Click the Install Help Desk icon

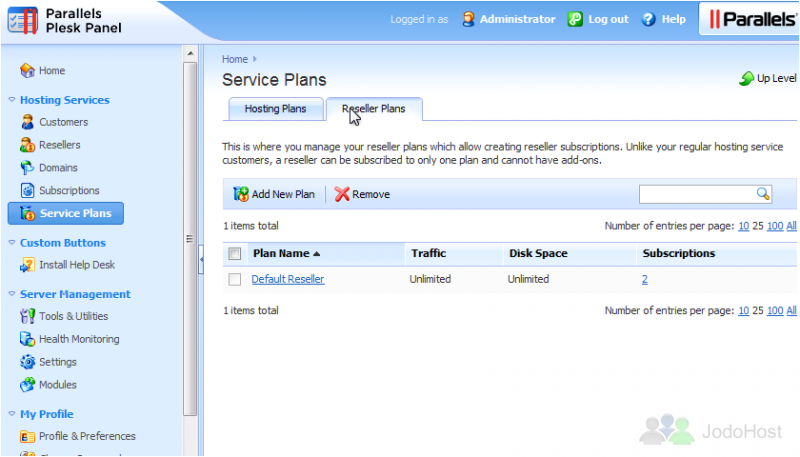pos(27,265)
